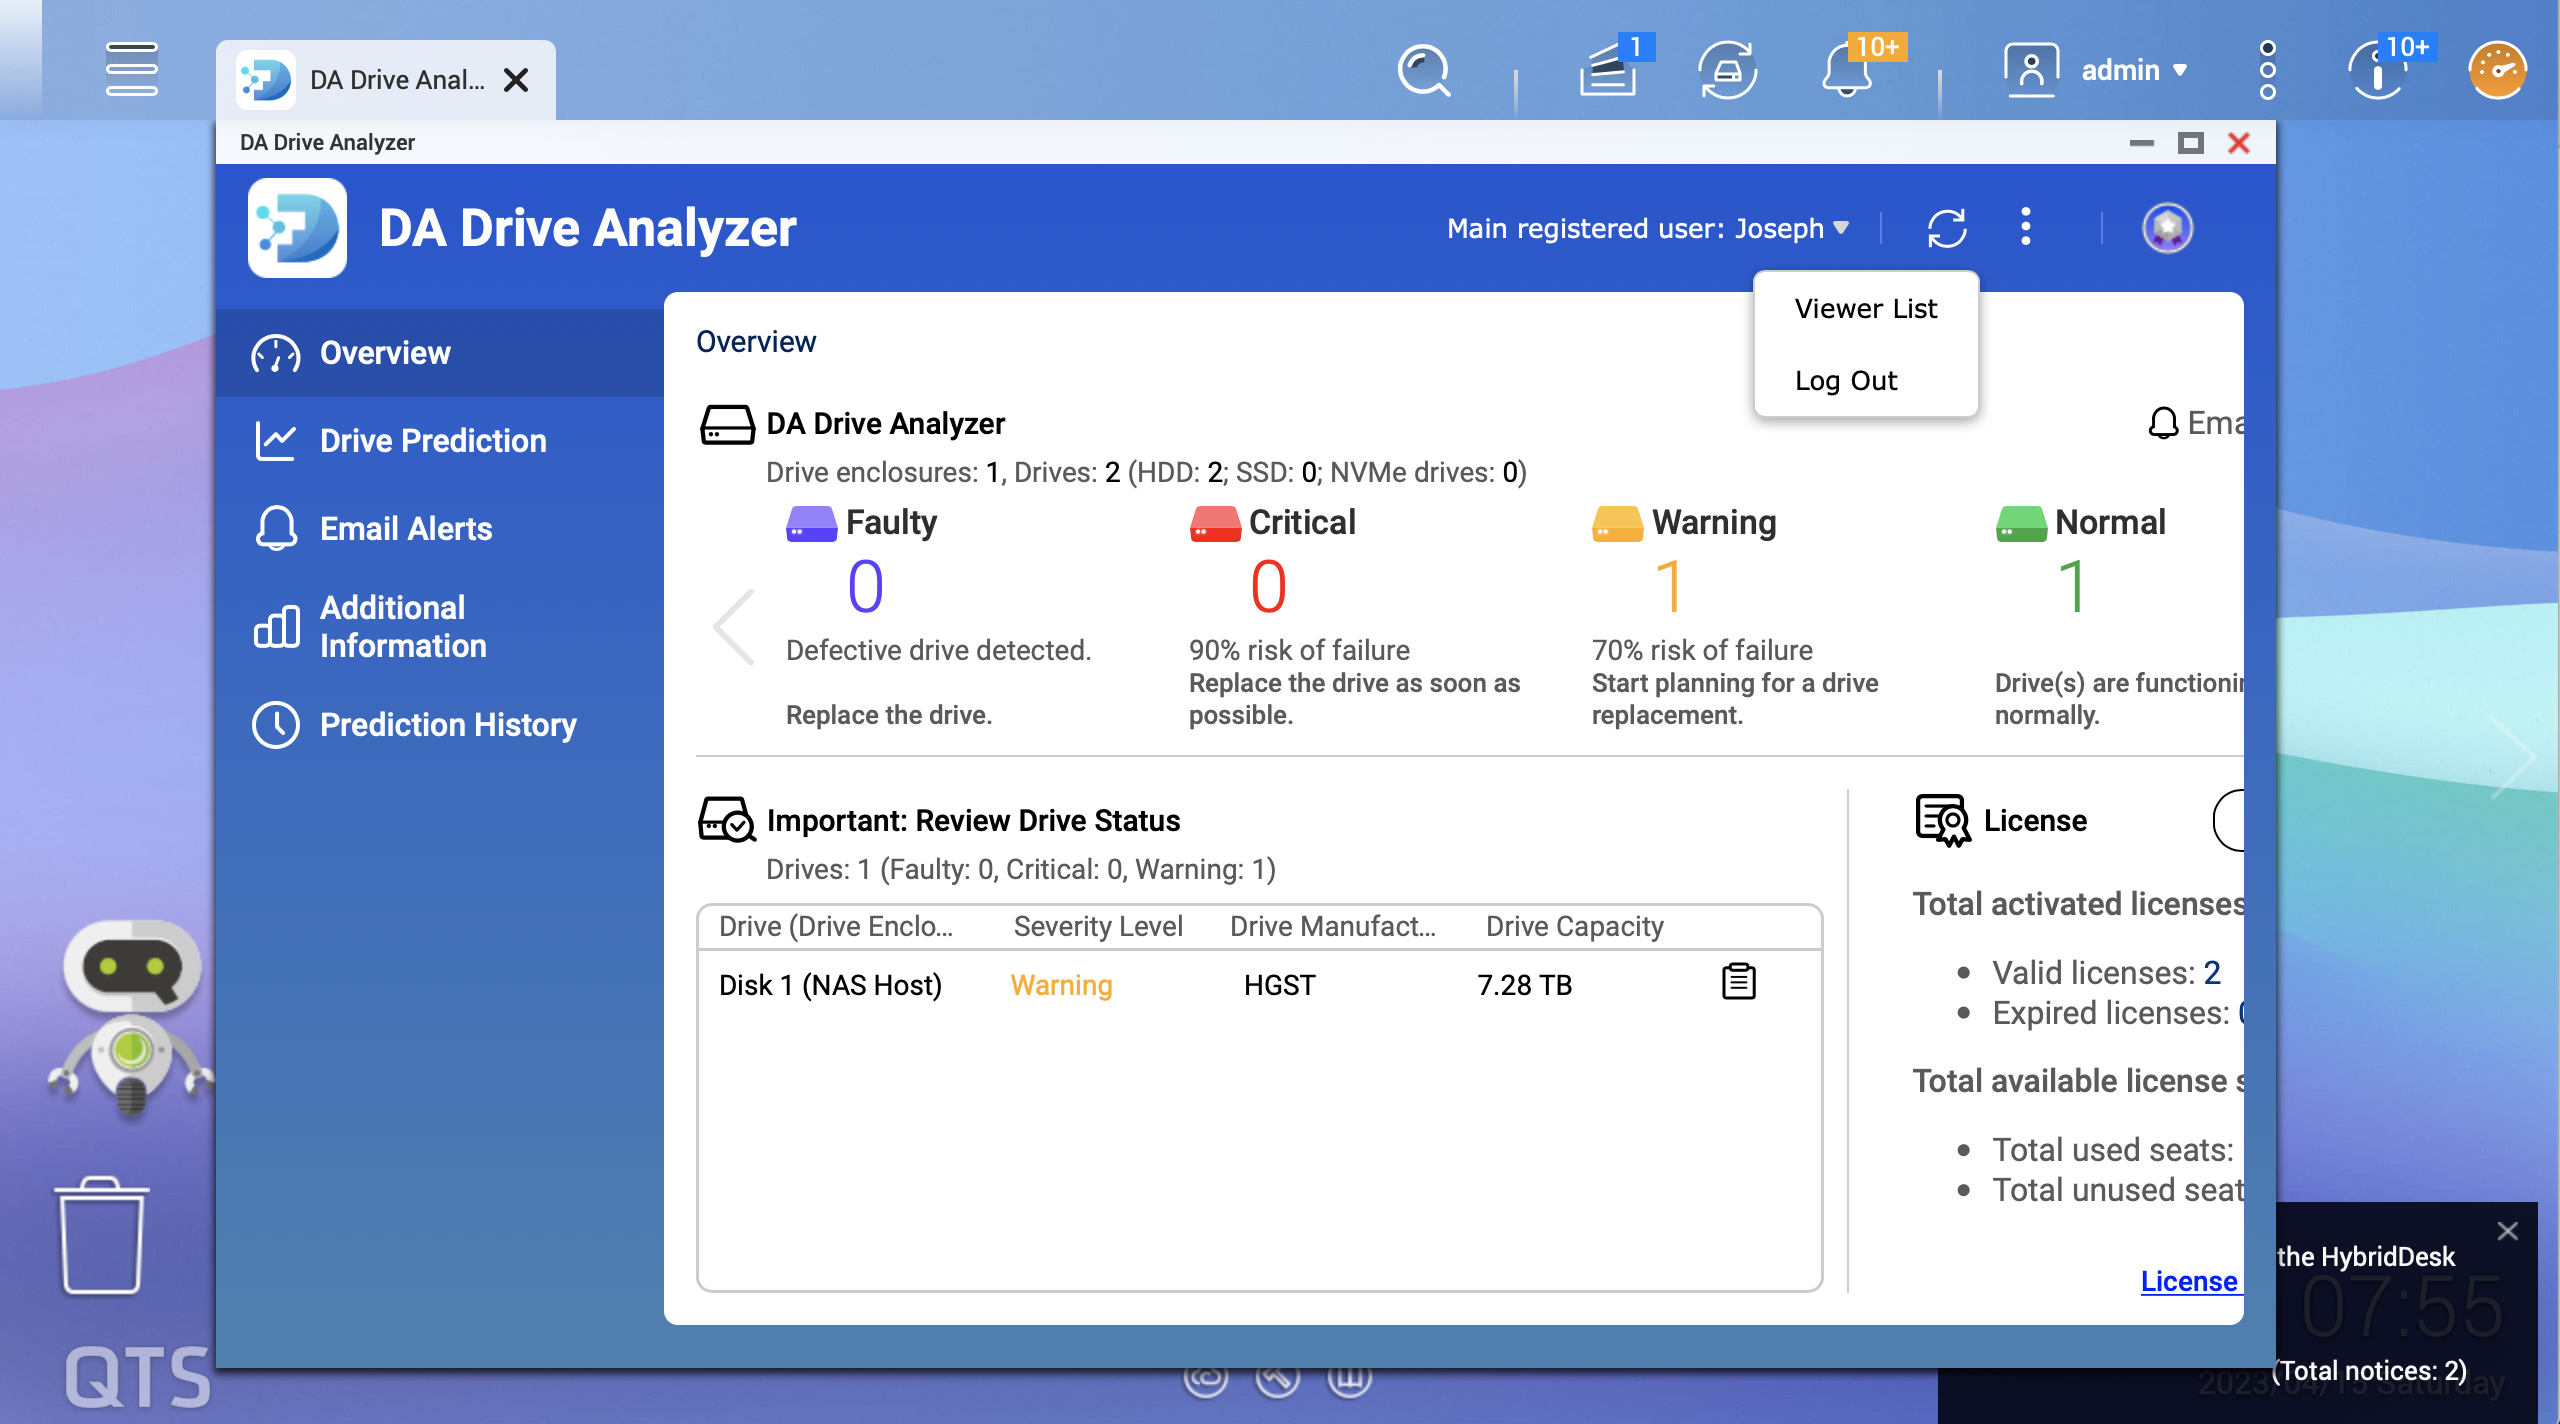This screenshot has height=1424, width=2560.
Task: Sort by Drive Capacity column header
Action: [x=1574, y=926]
